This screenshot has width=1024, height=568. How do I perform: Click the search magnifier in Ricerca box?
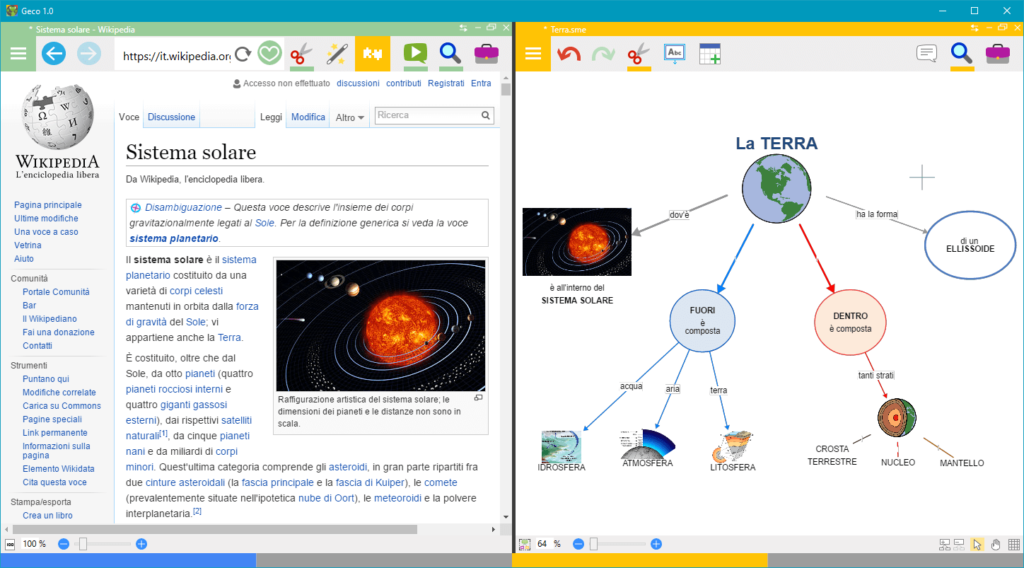[485, 116]
